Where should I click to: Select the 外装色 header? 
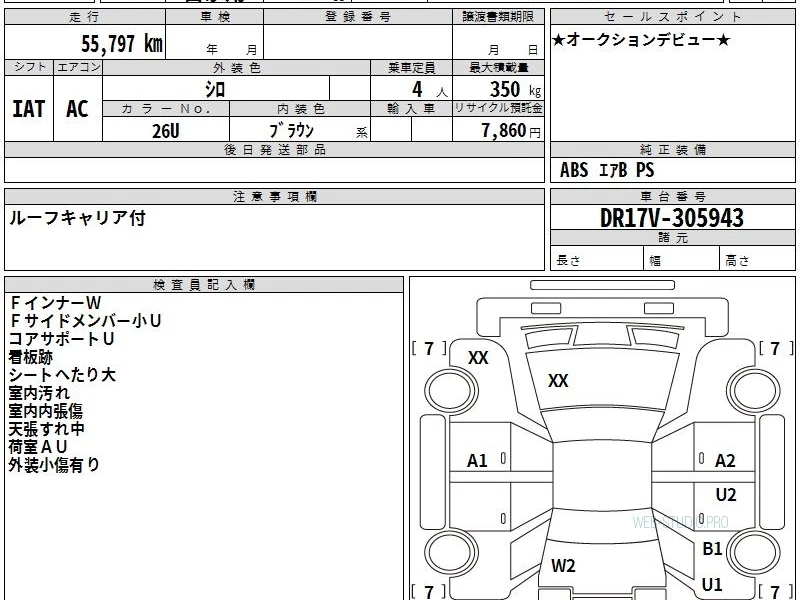point(236,67)
